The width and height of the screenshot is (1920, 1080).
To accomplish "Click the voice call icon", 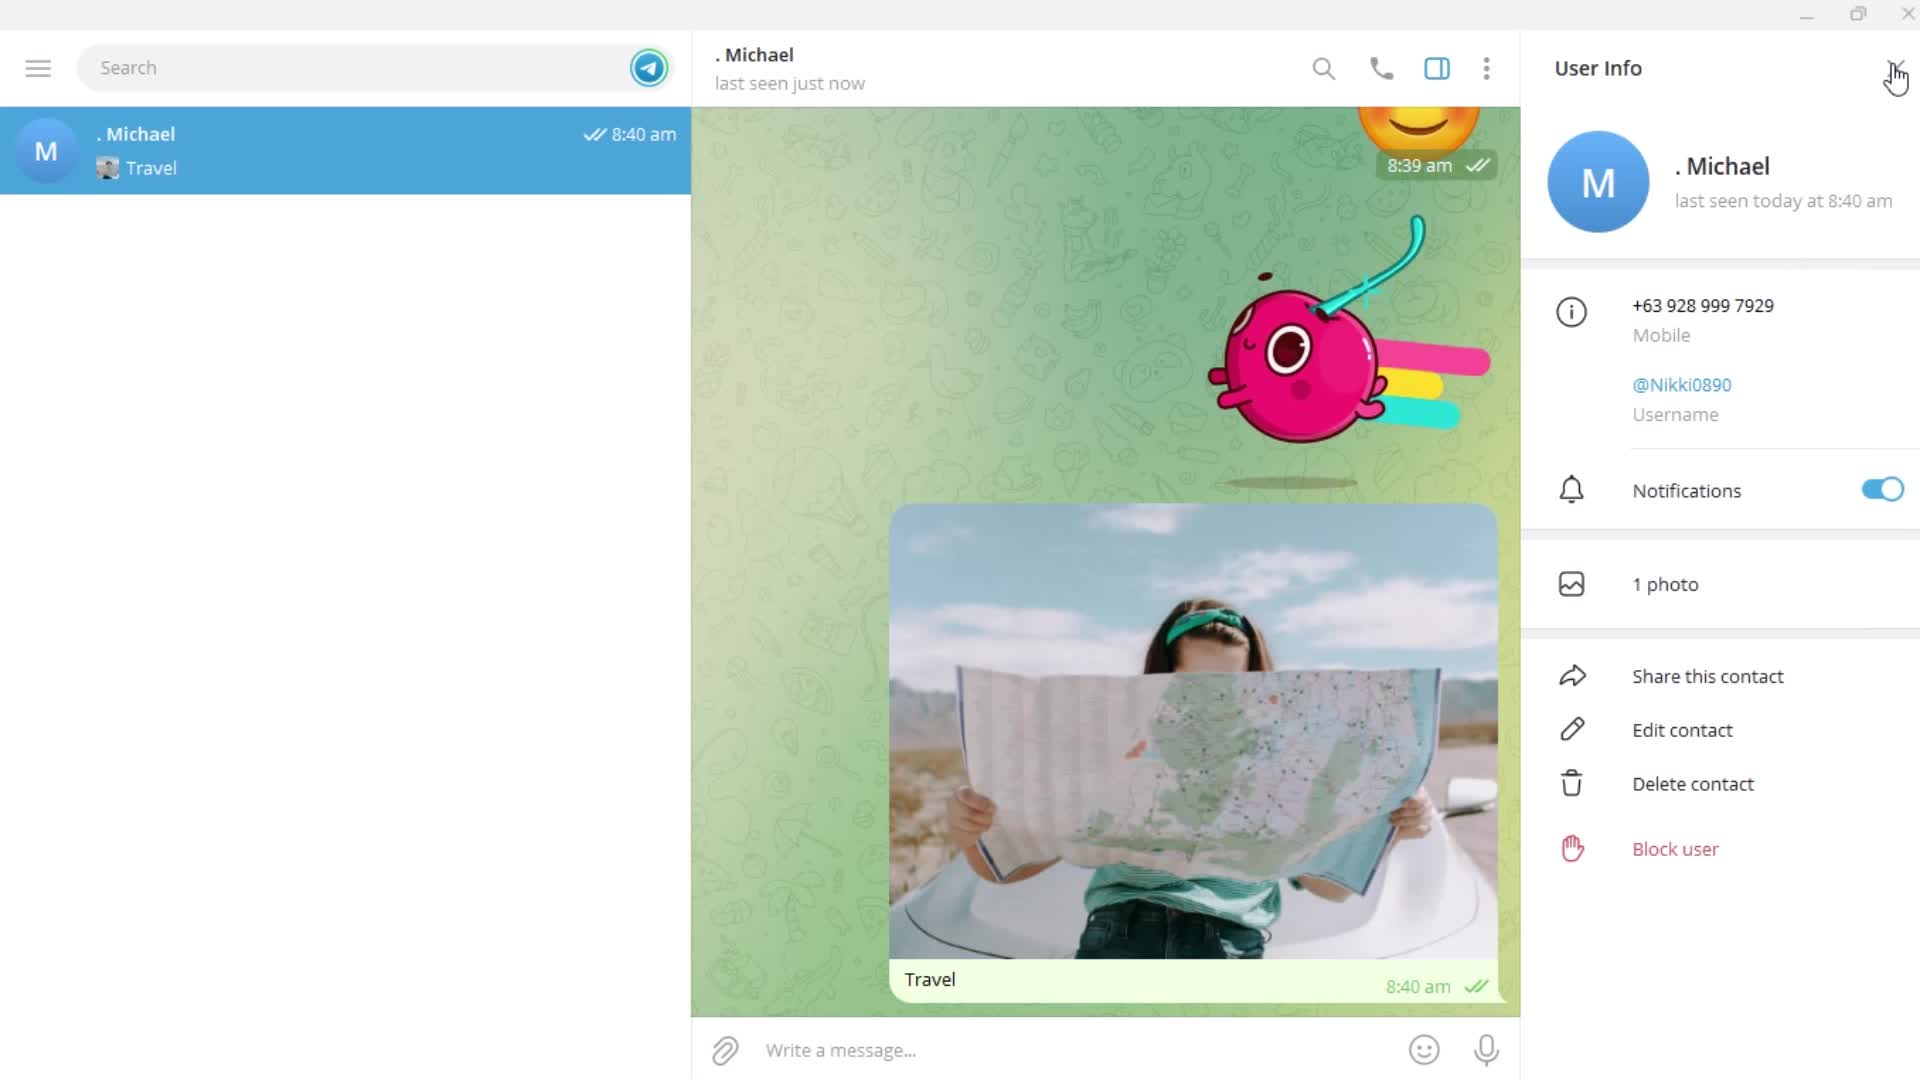I will pos(1379,67).
